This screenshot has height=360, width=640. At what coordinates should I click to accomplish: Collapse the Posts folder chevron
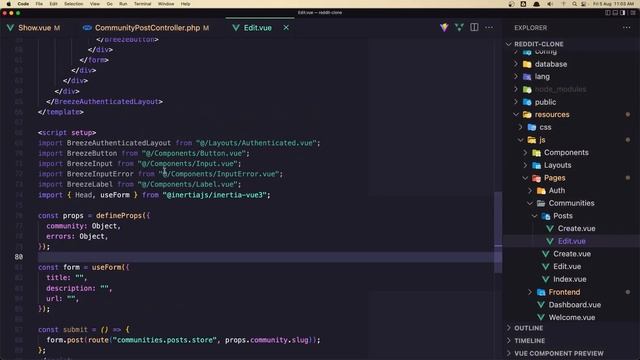(534, 216)
